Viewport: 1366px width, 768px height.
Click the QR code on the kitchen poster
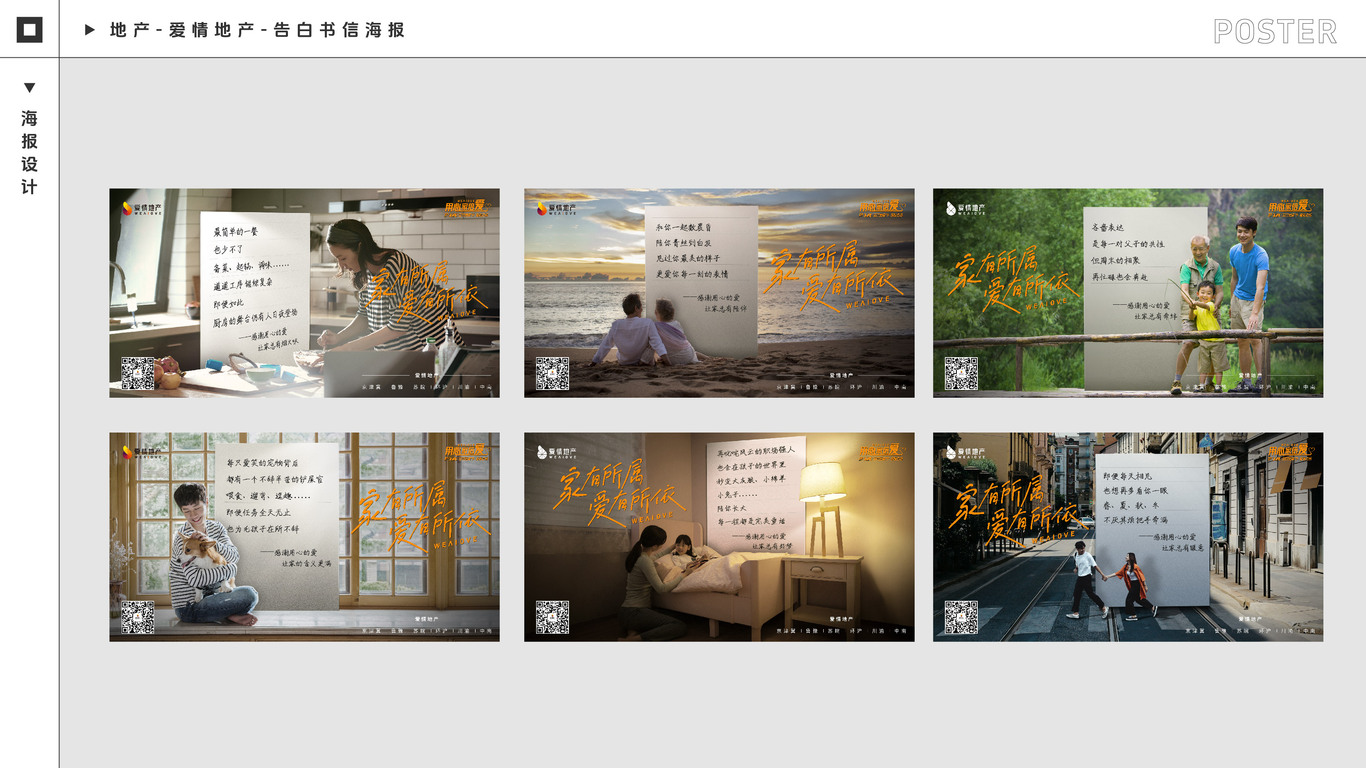138,373
